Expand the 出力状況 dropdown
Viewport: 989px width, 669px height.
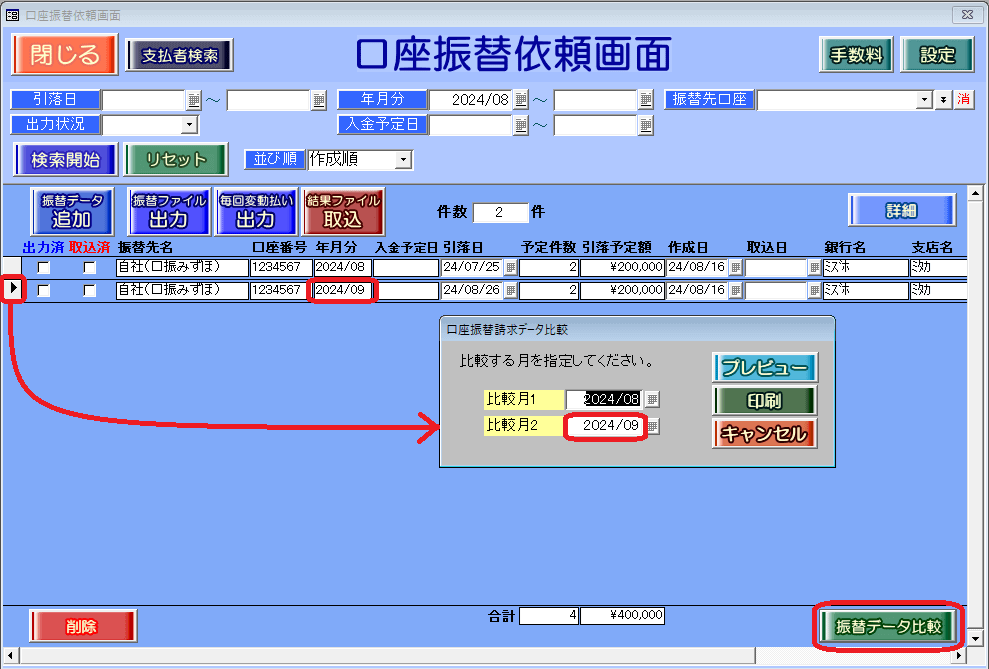tap(189, 125)
